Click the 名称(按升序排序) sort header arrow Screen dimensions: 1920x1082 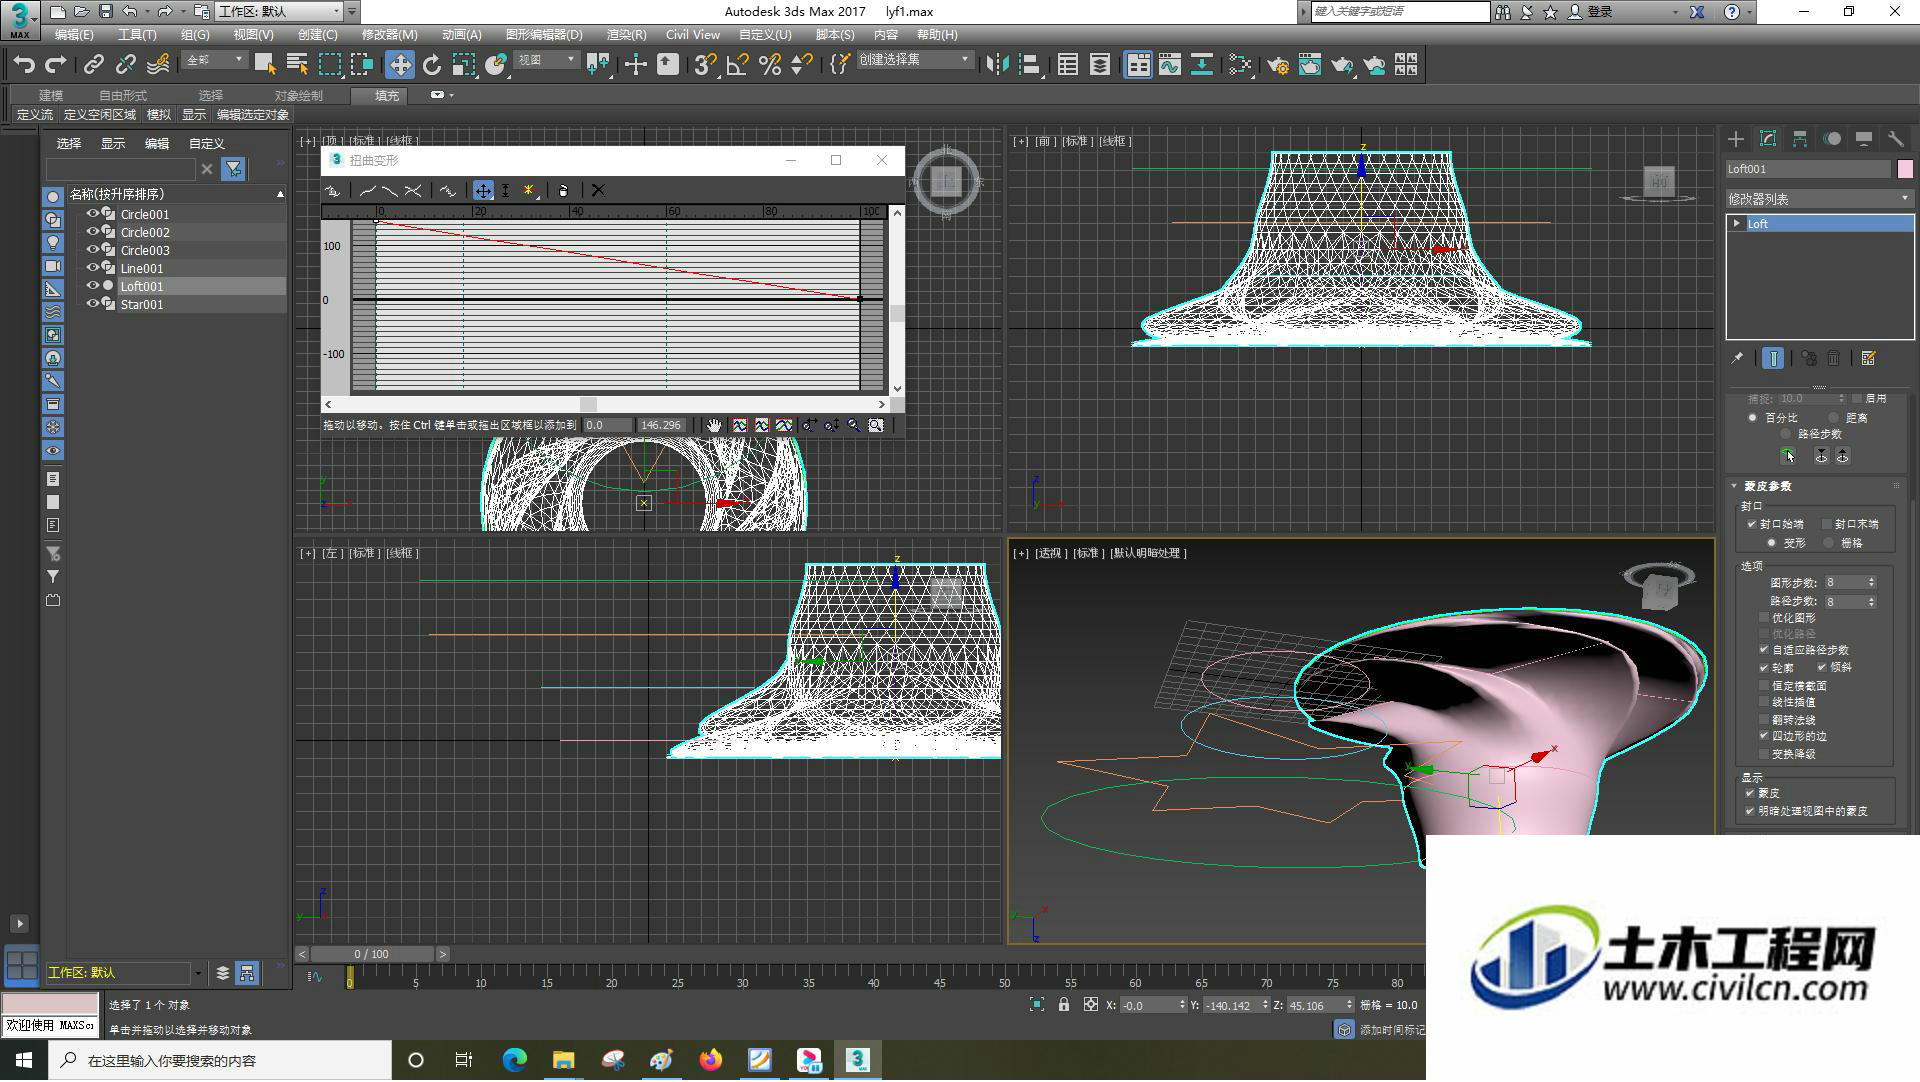pos(280,194)
